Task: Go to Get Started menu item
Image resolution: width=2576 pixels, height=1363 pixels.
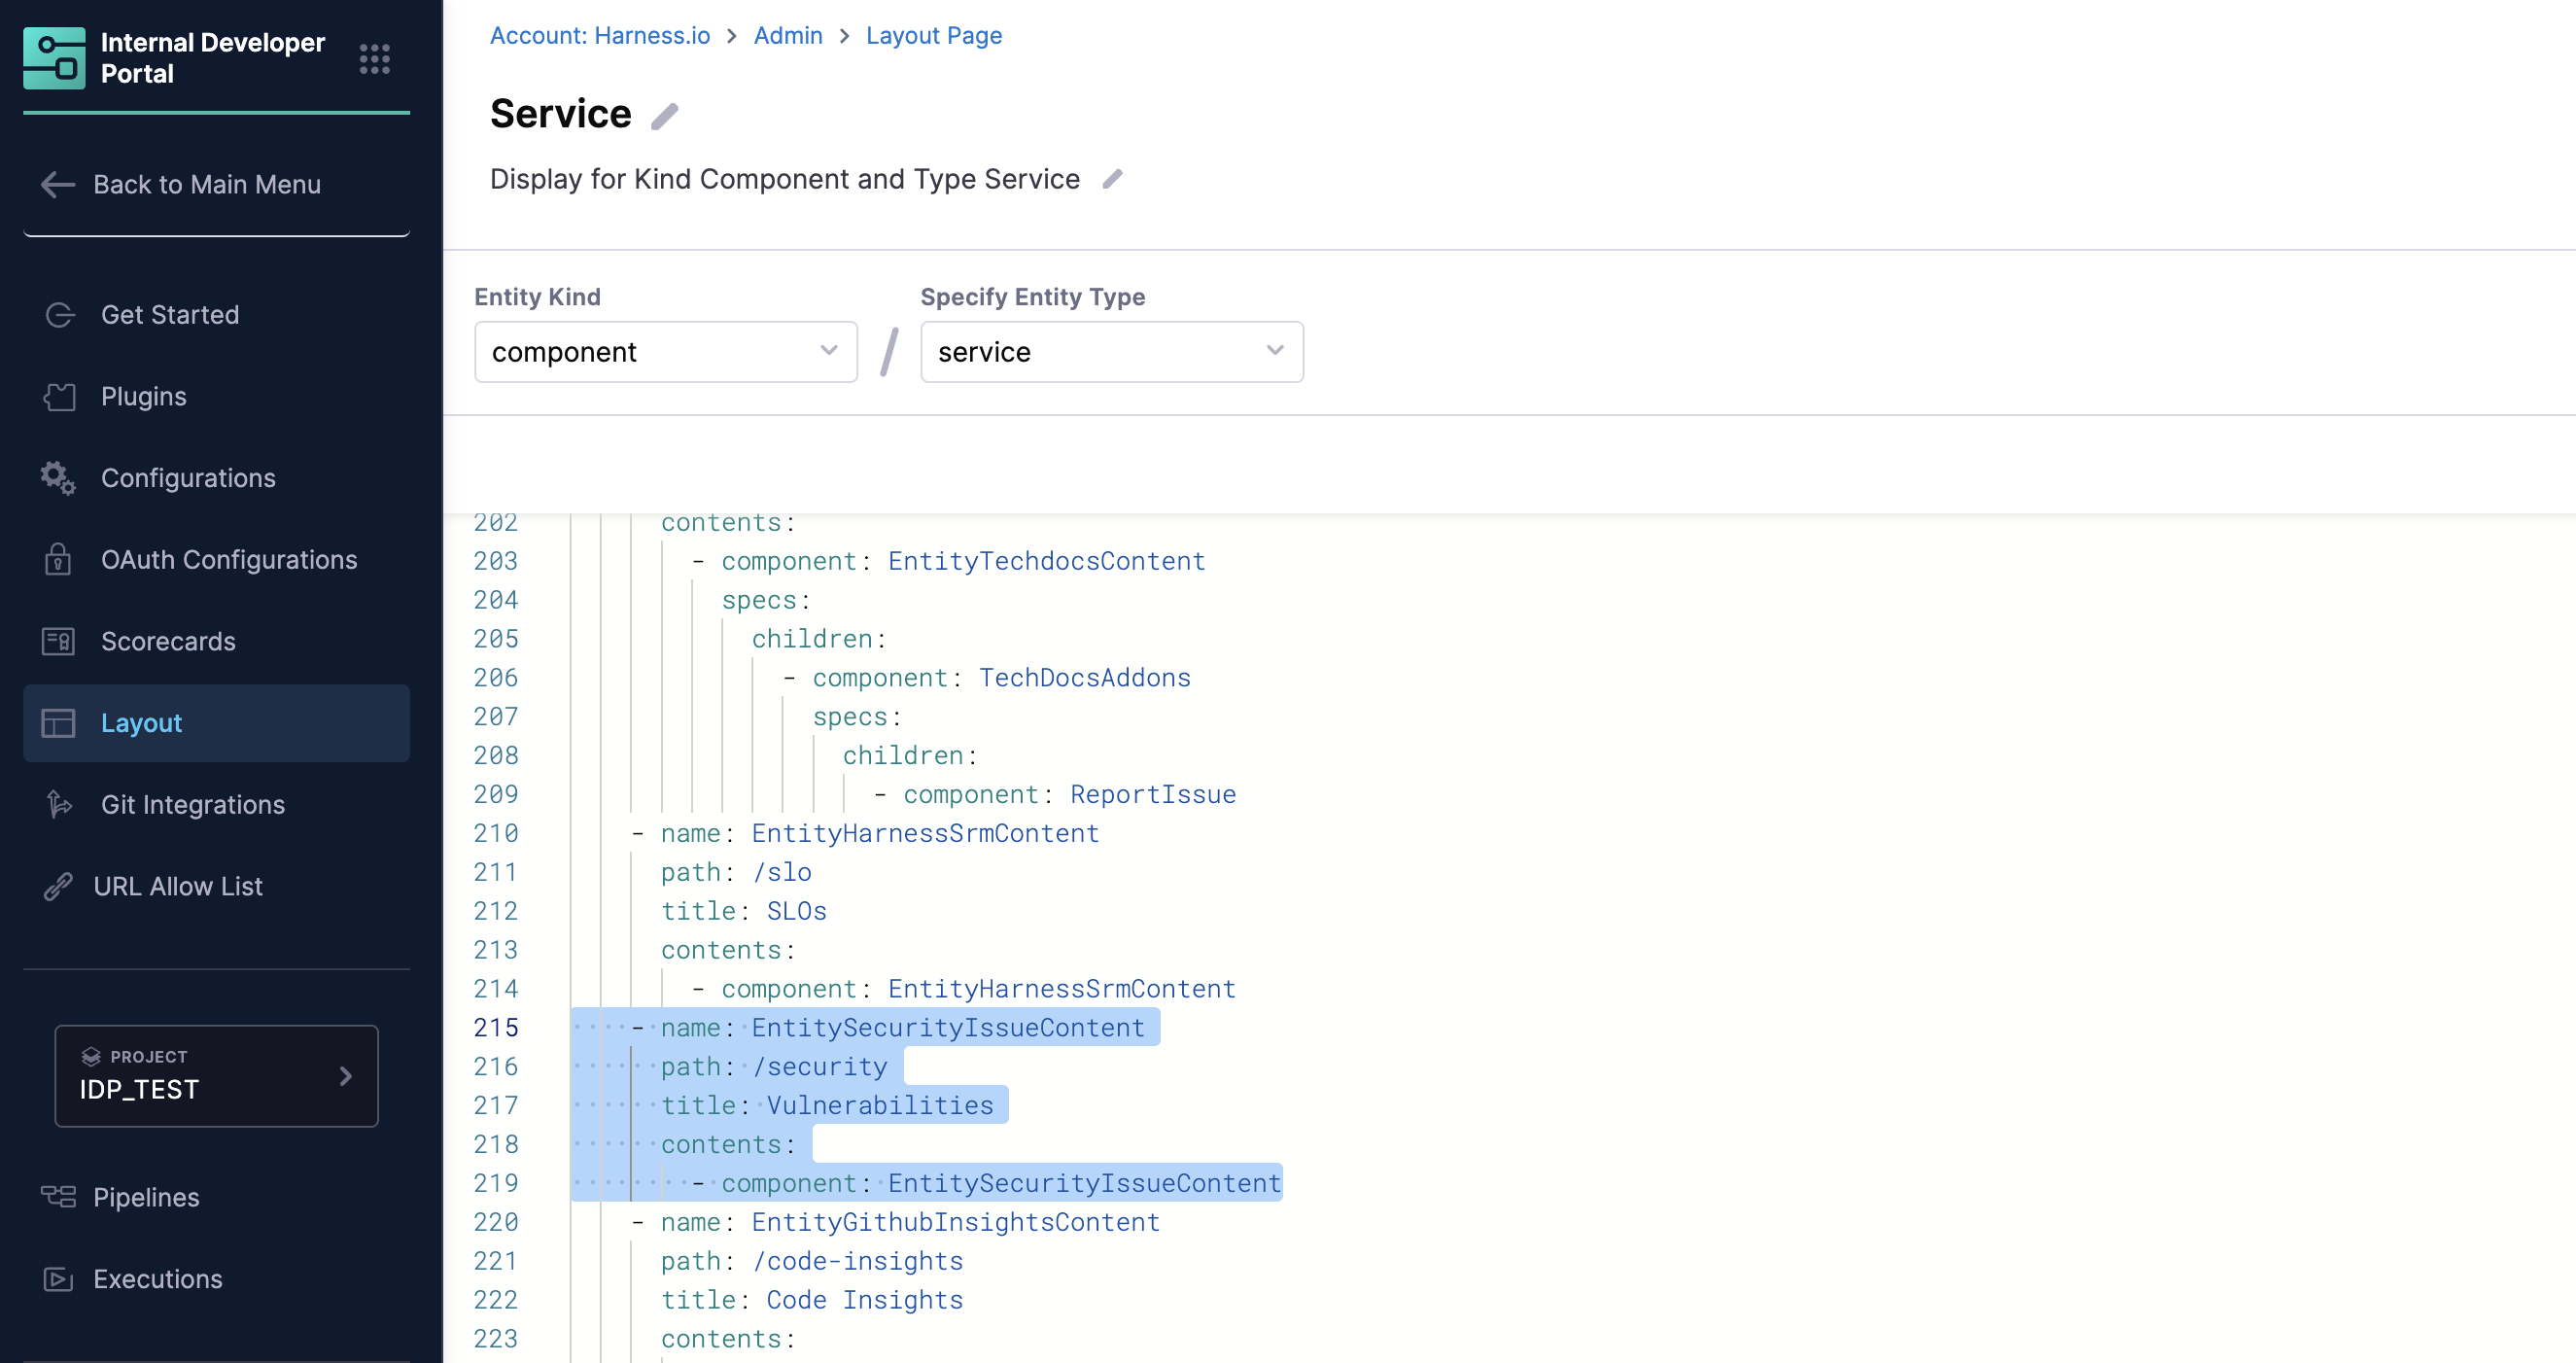Action: click(170, 315)
